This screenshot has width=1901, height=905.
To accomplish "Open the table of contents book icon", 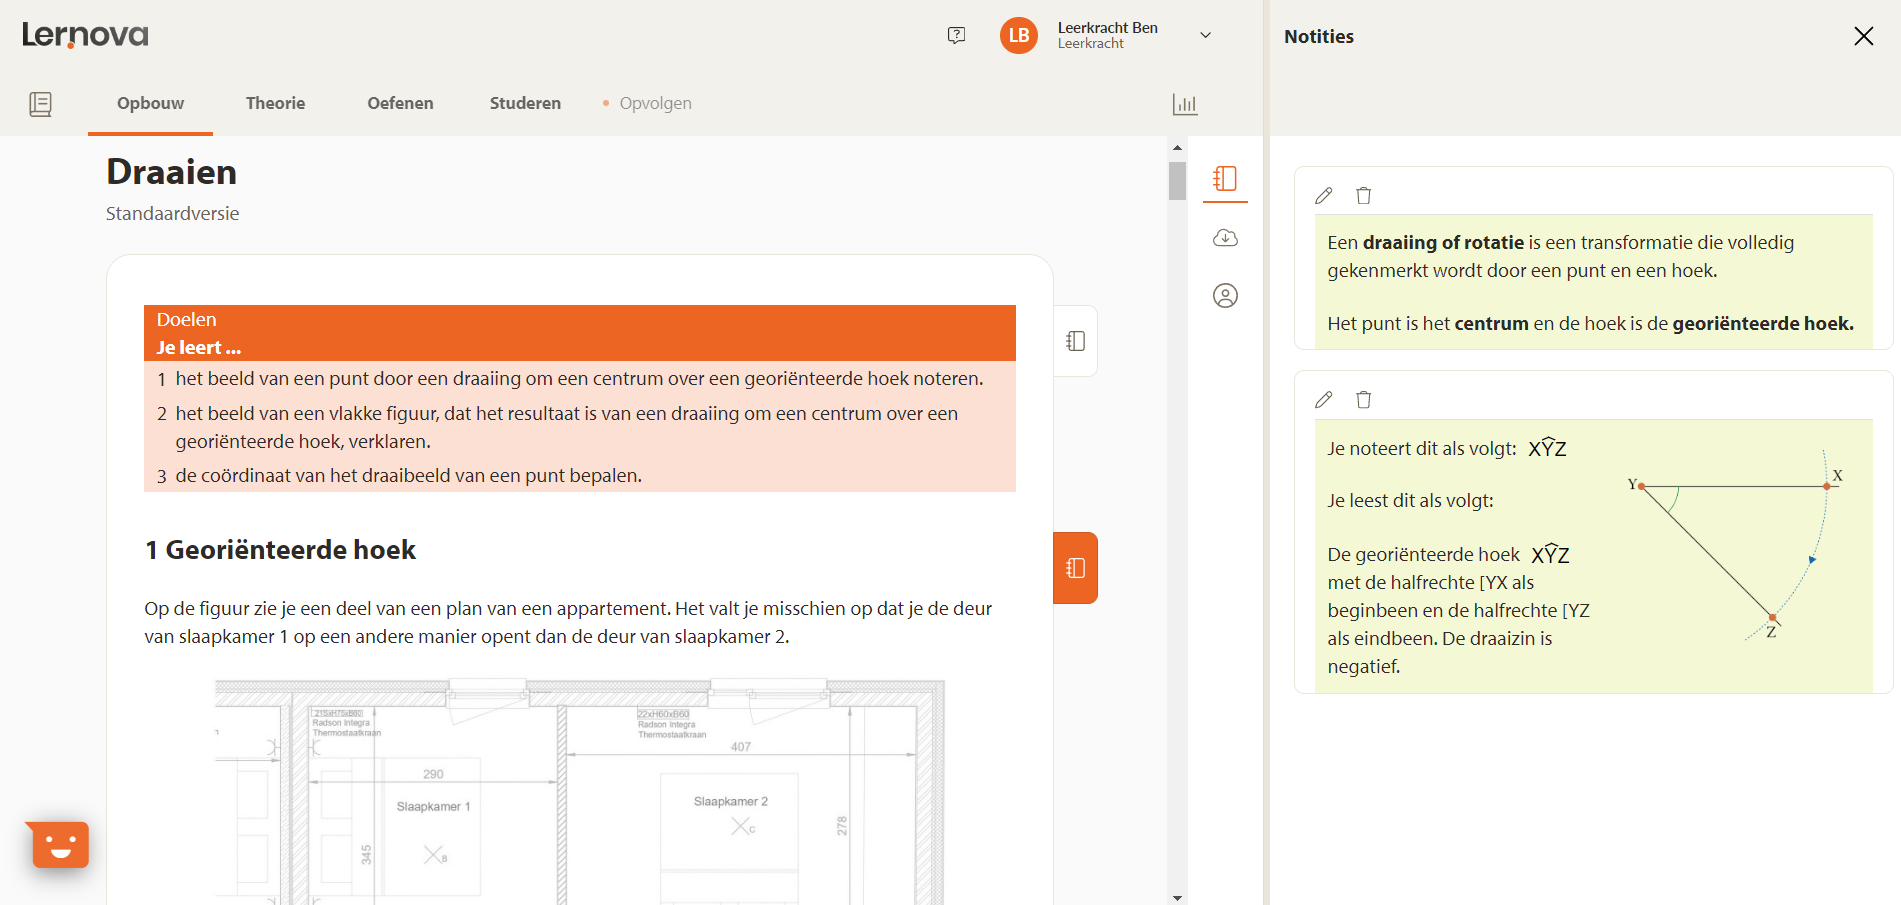I will coord(40,104).
